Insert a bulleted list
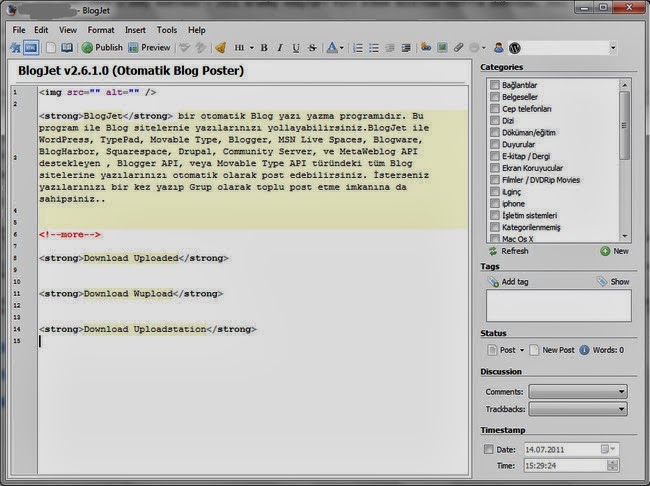The width and height of the screenshot is (650, 486). click(374, 48)
